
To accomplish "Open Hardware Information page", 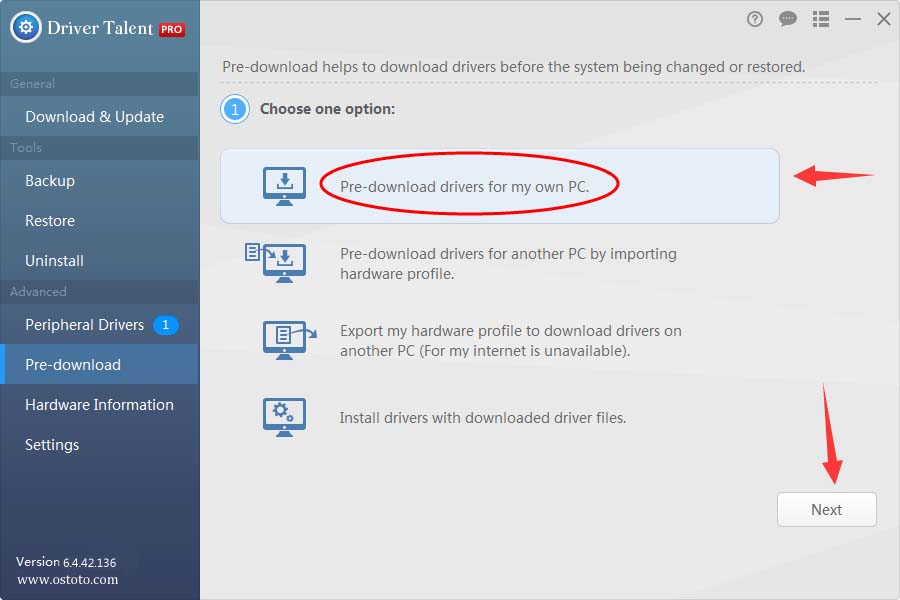I will [x=99, y=405].
